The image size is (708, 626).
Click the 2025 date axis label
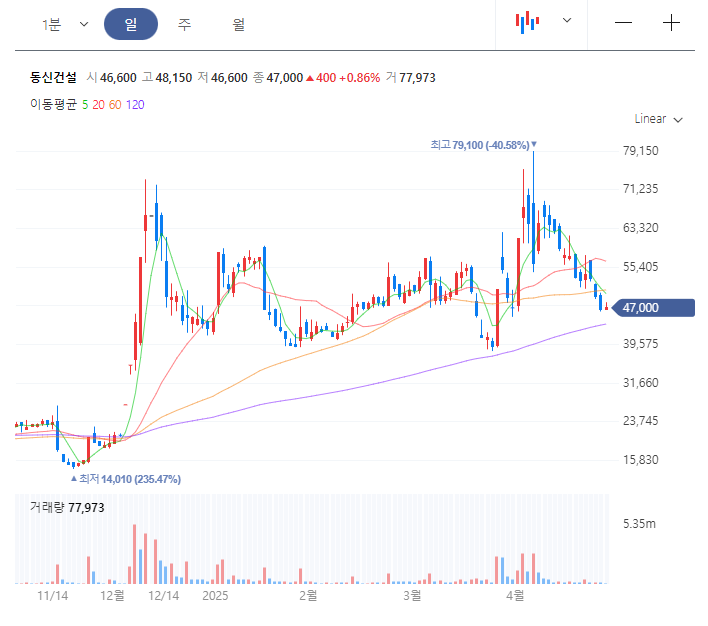tap(215, 596)
